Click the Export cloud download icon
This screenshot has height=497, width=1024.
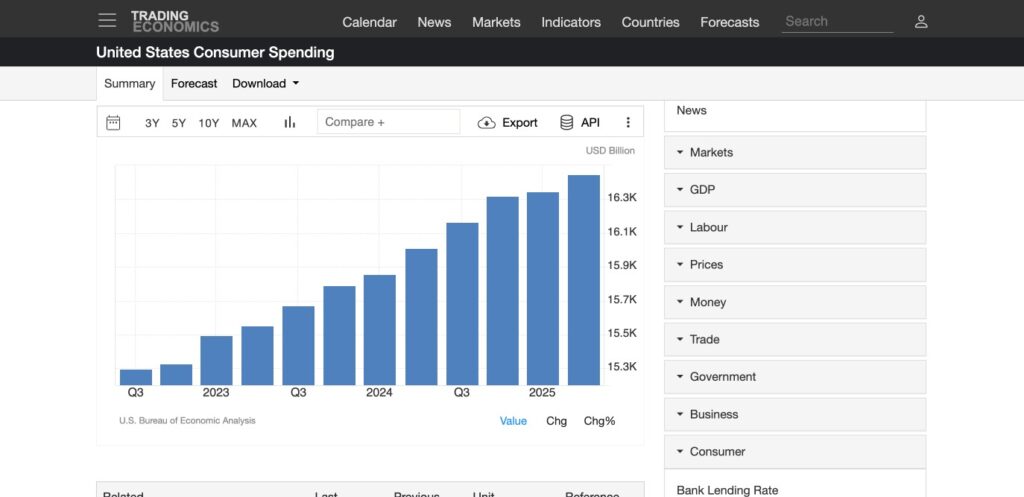(487, 122)
